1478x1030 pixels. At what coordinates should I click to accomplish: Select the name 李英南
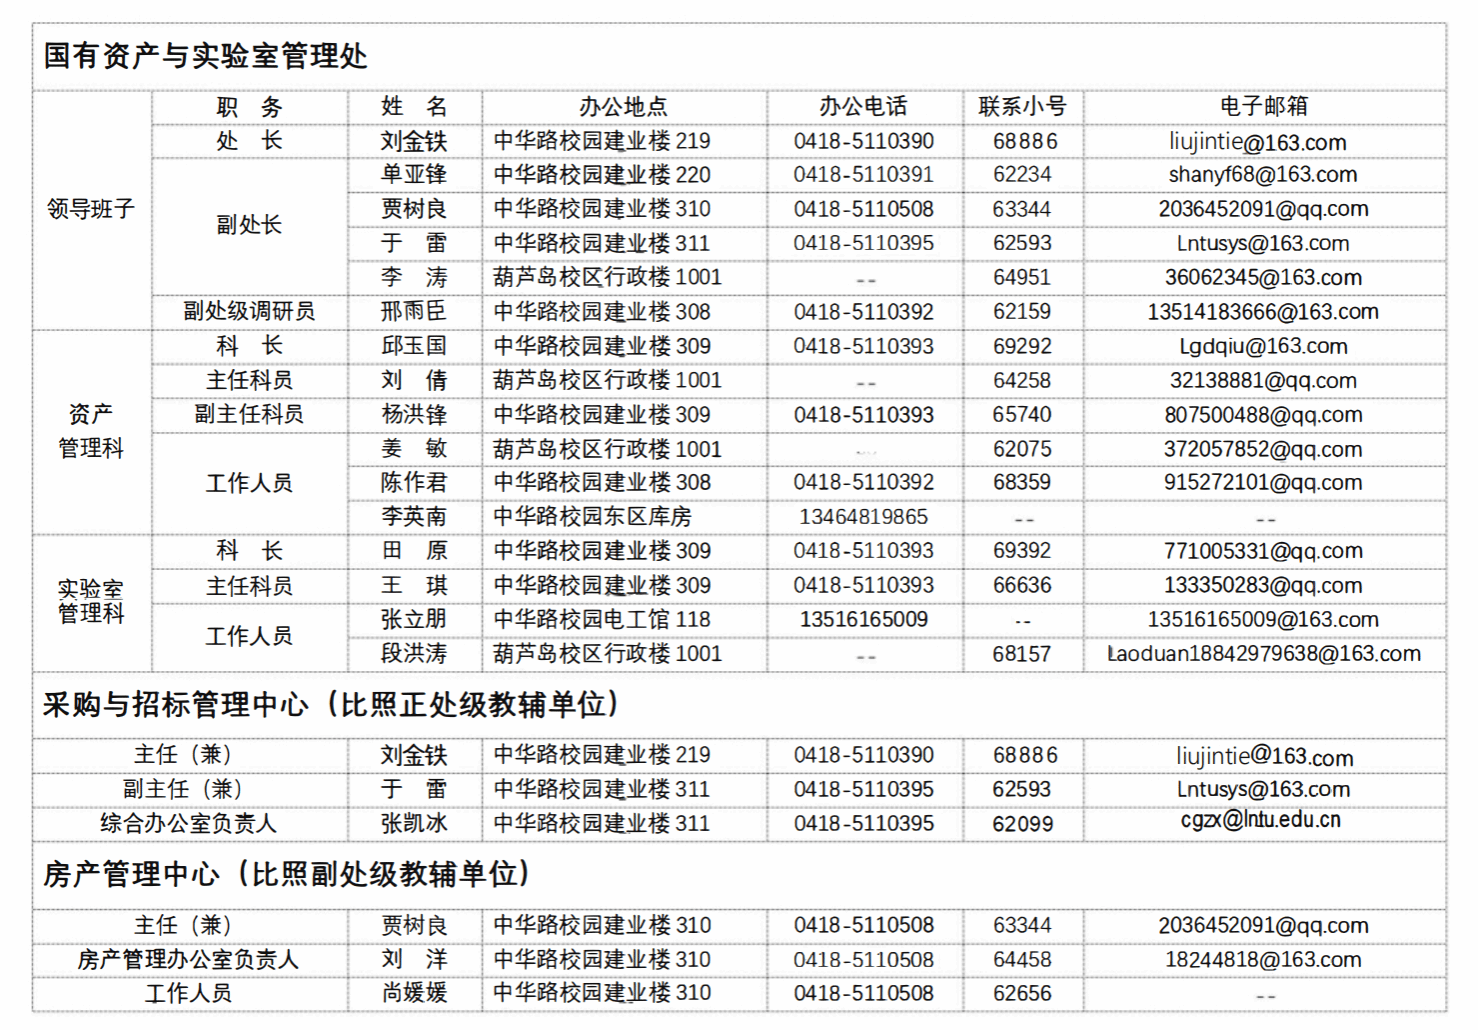pyautogui.click(x=413, y=517)
